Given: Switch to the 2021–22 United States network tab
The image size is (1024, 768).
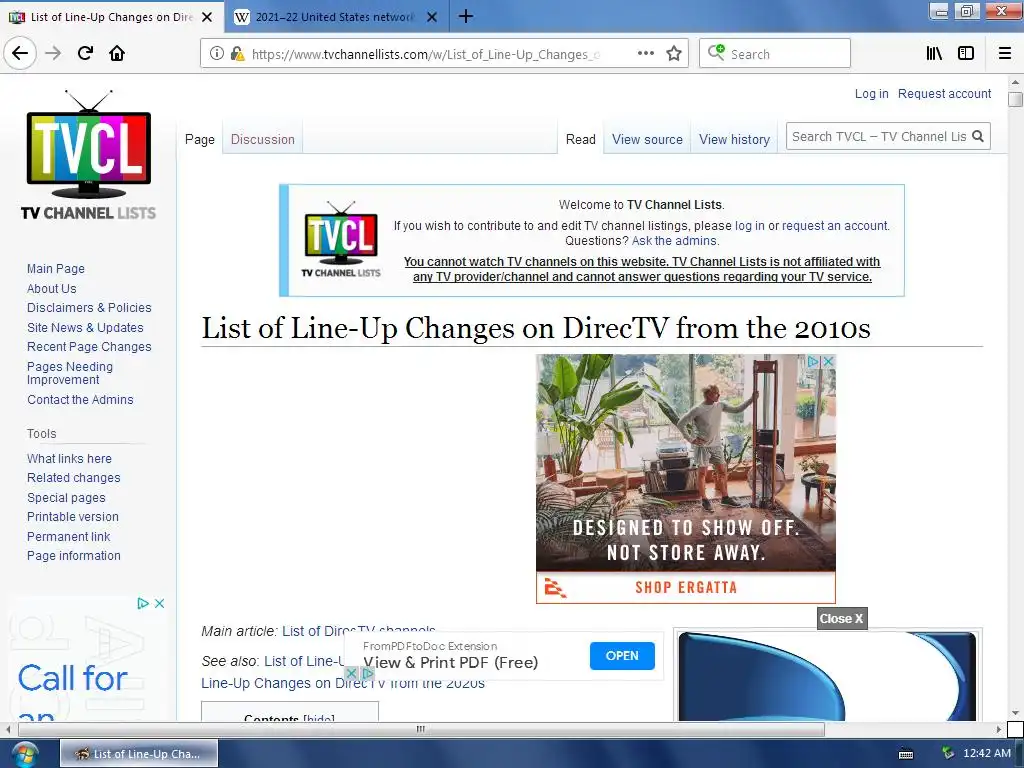Looking at the screenshot, I should 334,17.
